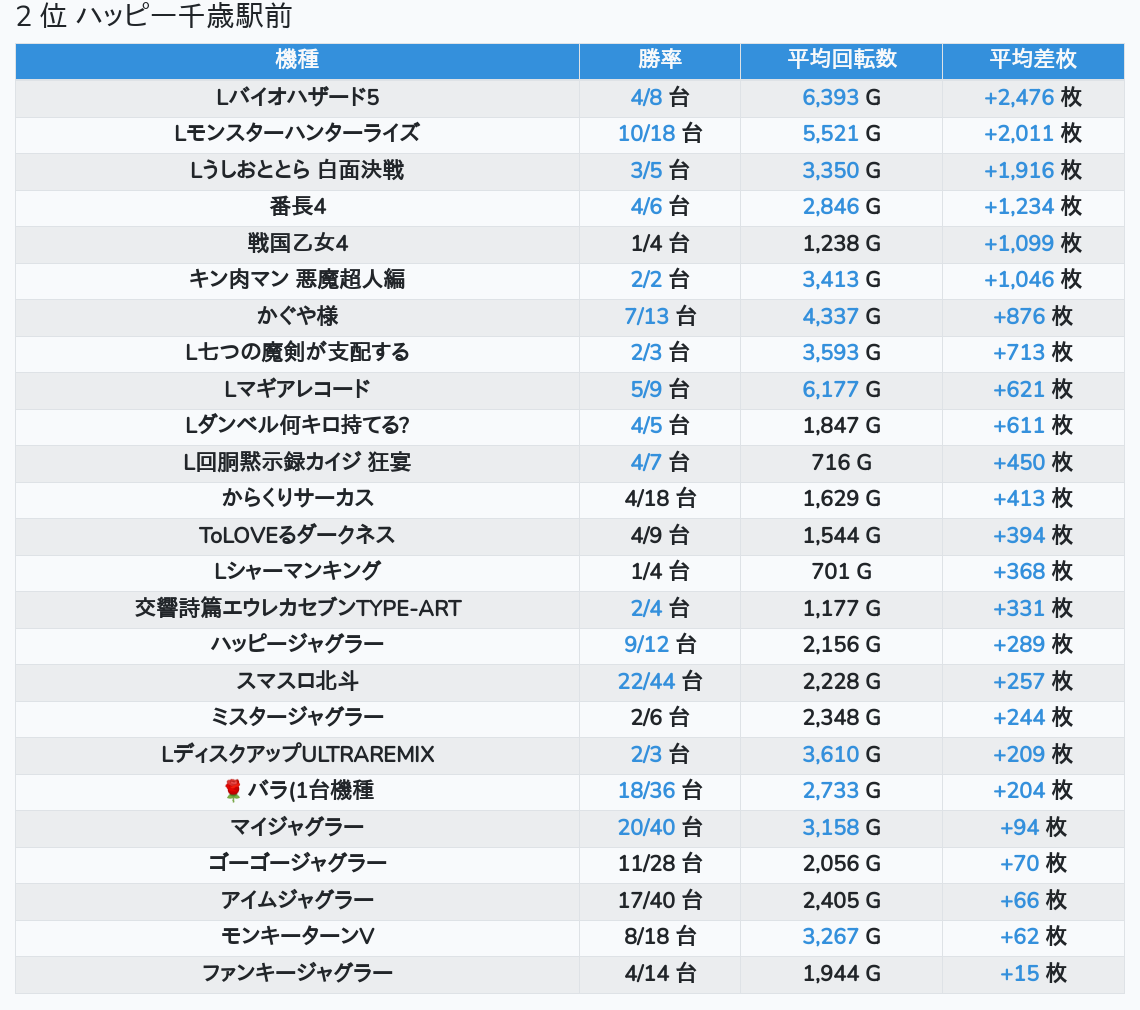Image resolution: width=1140 pixels, height=1010 pixels.
Task: Click the 20/40 win rate for マイジャグラー
Action: coord(644,827)
